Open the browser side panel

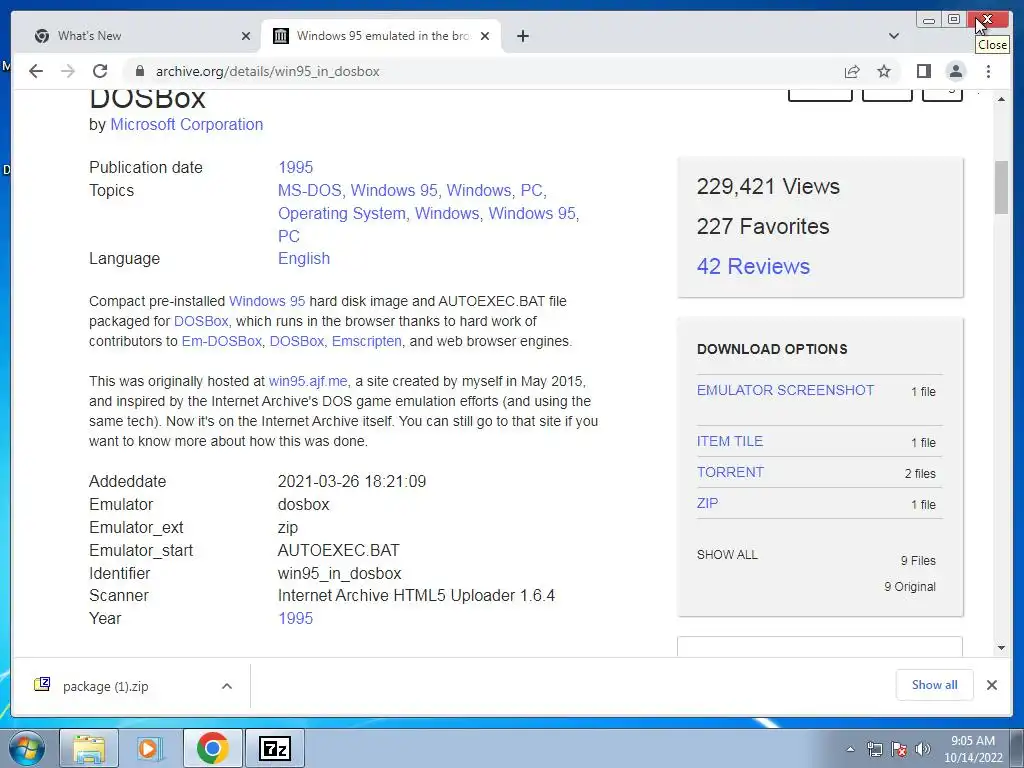923,71
